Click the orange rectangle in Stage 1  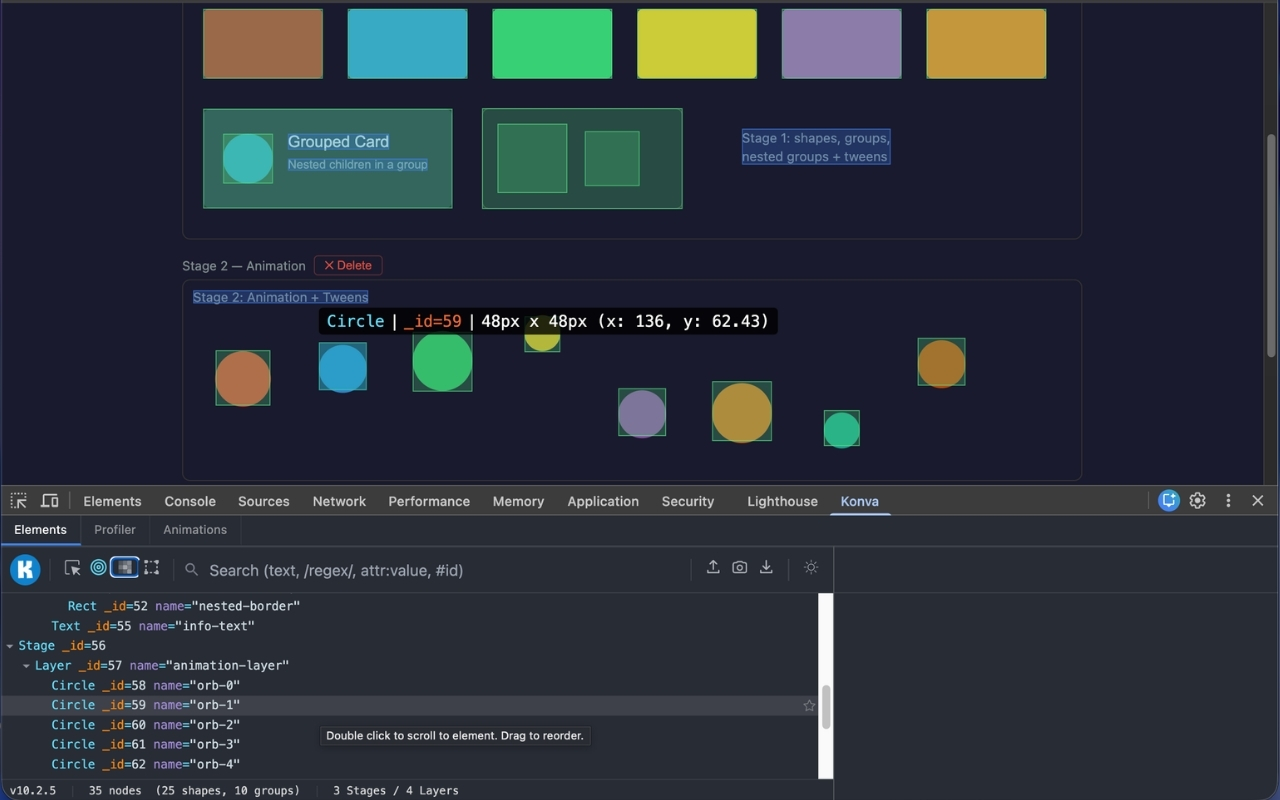coord(986,44)
